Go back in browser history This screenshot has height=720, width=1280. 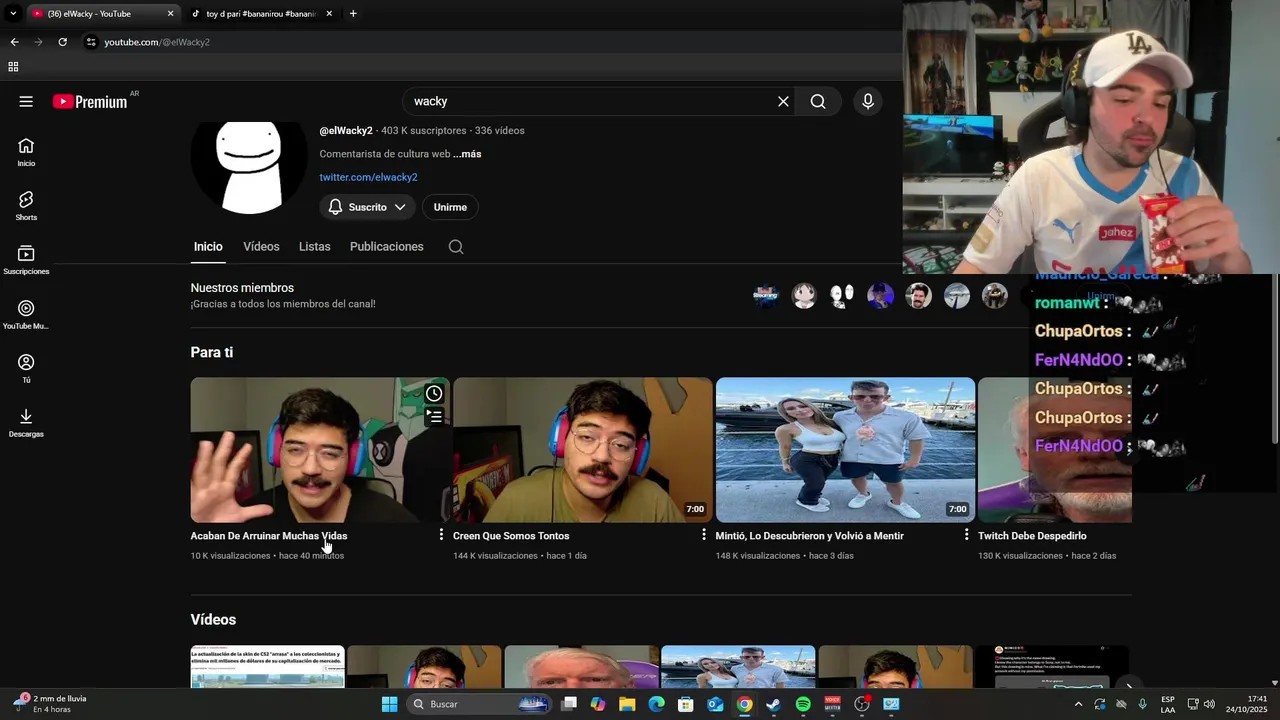coord(14,42)
